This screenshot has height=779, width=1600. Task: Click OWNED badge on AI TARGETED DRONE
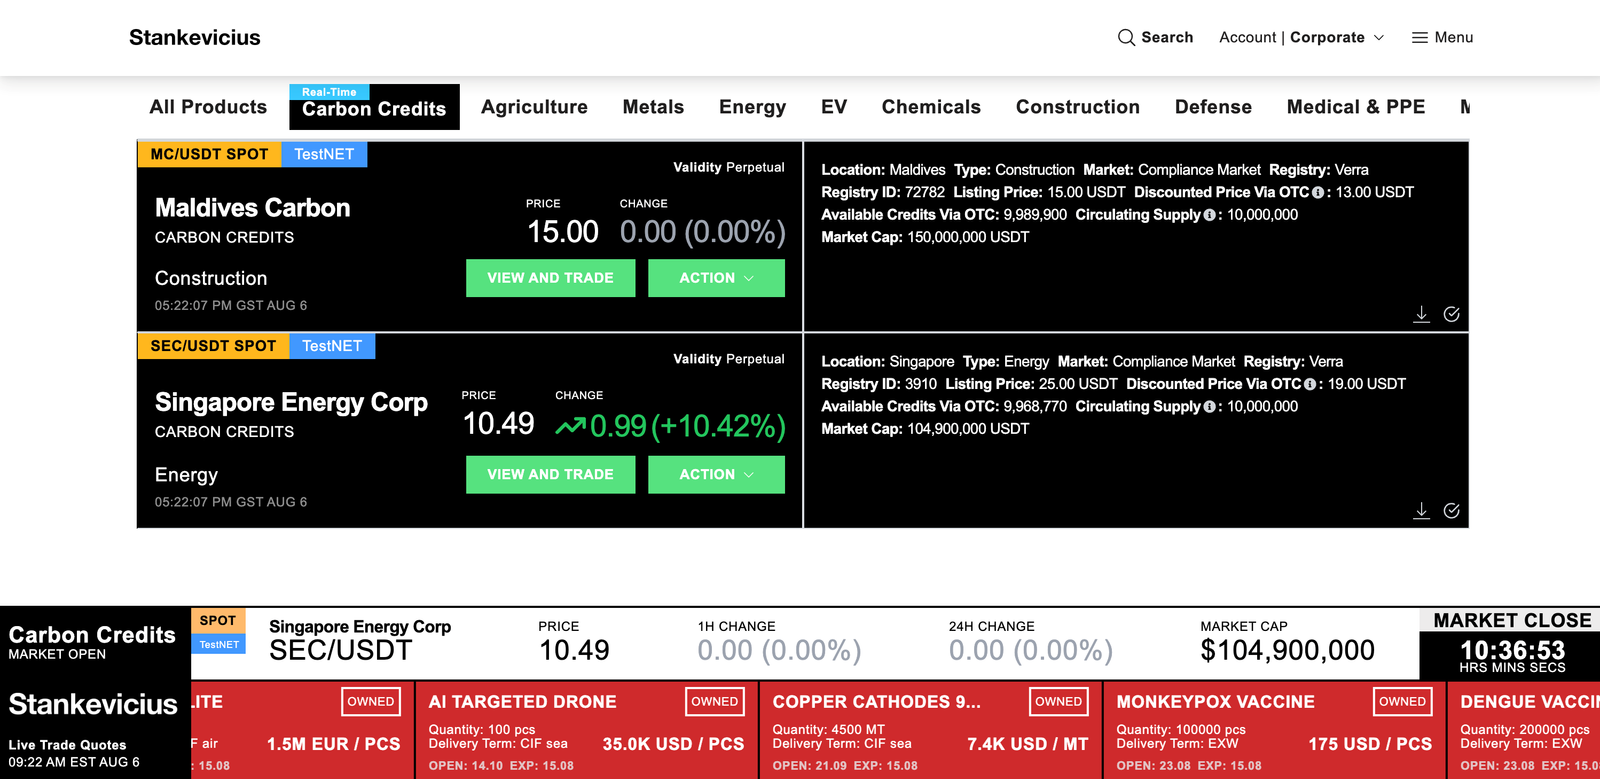pyautogui.click(x=714, y=702)
